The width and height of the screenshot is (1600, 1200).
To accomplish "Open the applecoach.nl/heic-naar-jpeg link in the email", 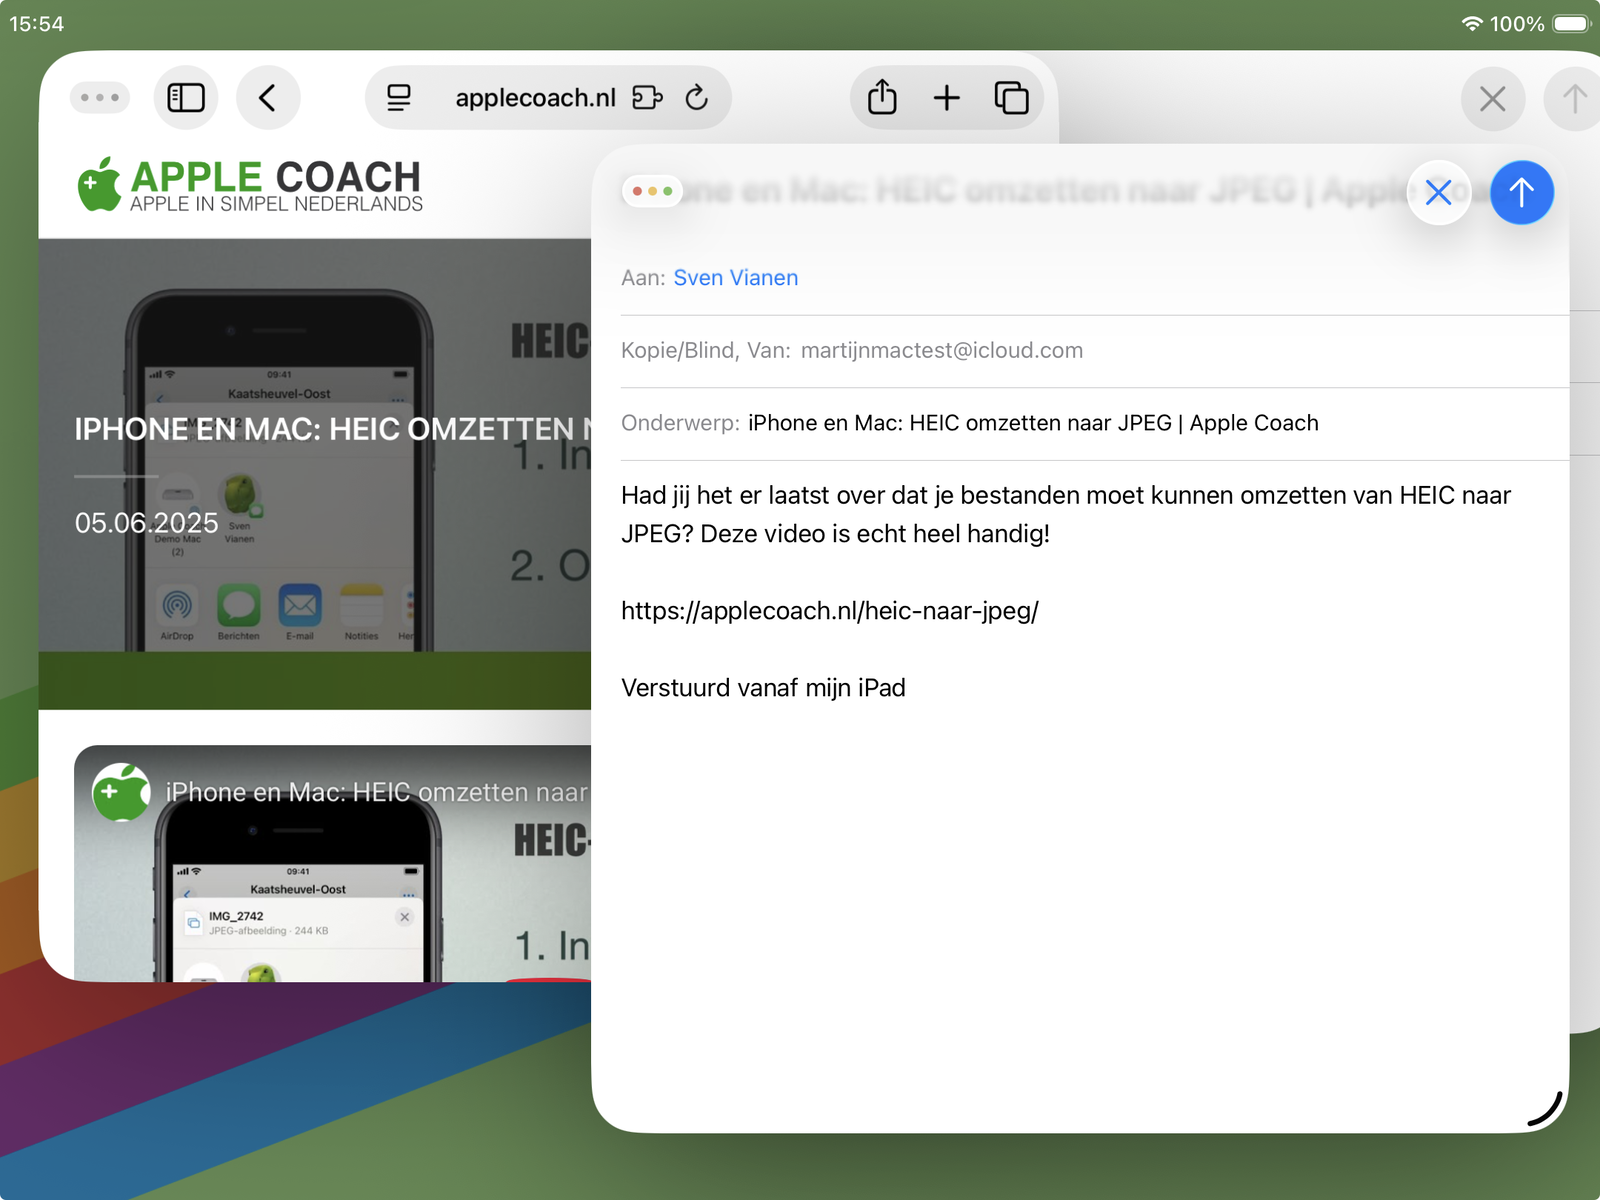I will (830, 611).
